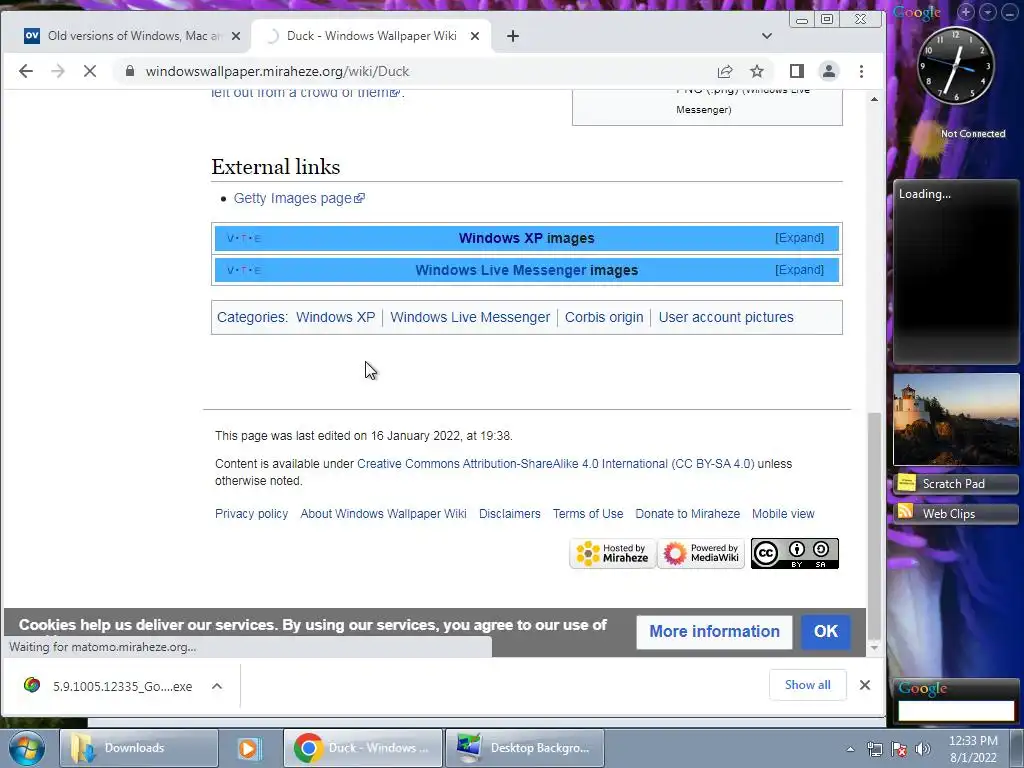Click the Hosted by Miraheze badge
The width and height of the screenshot is (1024, 768).
(613, 553)
